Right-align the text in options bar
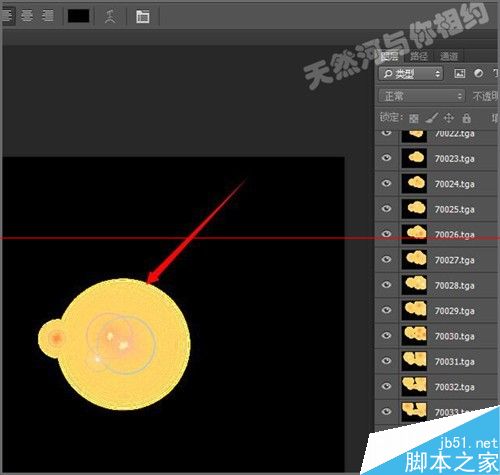The image size is (500, 475). pos(48,16)
